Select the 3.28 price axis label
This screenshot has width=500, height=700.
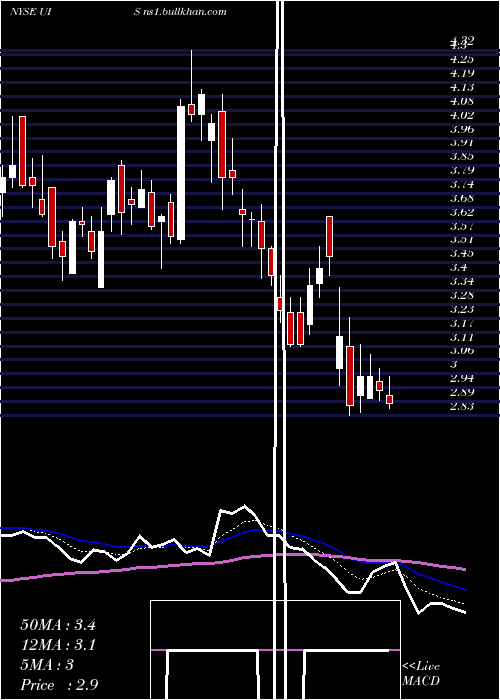pyautogui.click(x=462, y=296)
